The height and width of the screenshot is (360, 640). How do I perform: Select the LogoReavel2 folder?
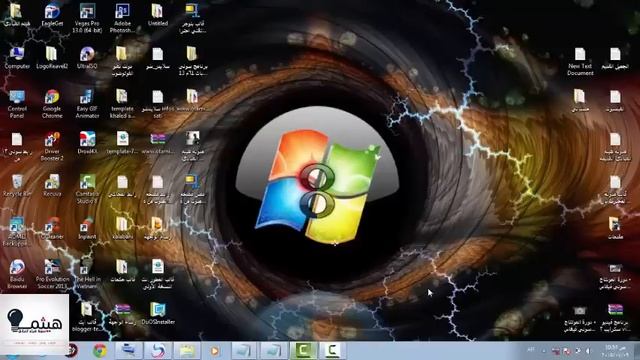52,58
